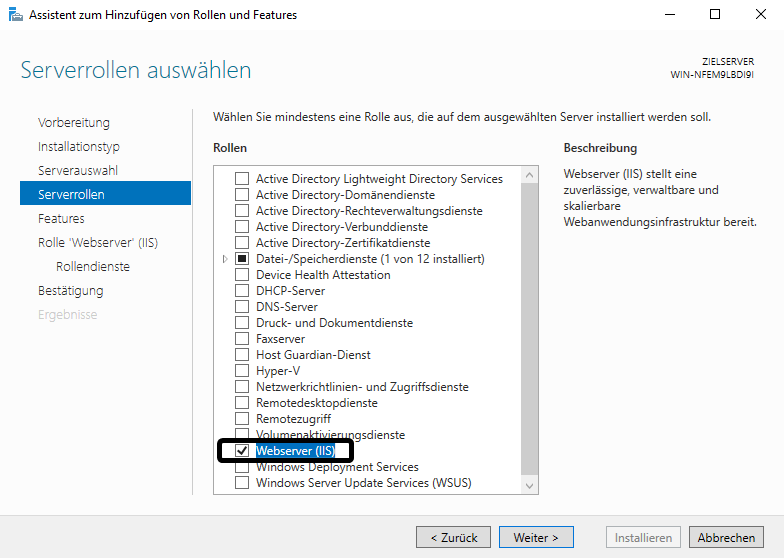Image resolution: width=784 pixels, height=558 pixels.
Task: Select the Faxserver row text
Action: [x=280, y=338]
